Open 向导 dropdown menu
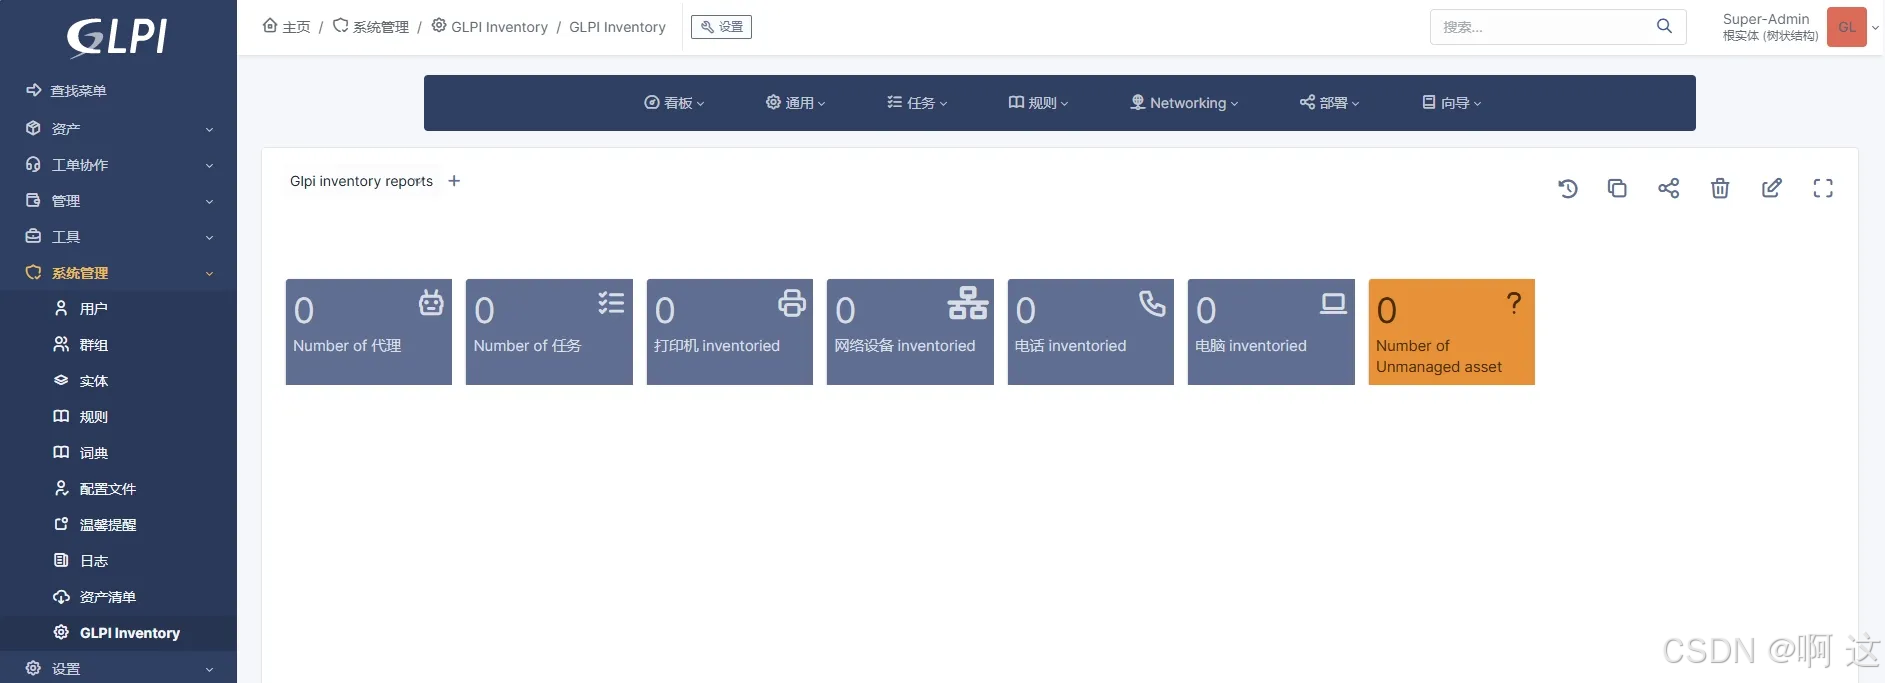1885x683 pixels. (1452, 103)
